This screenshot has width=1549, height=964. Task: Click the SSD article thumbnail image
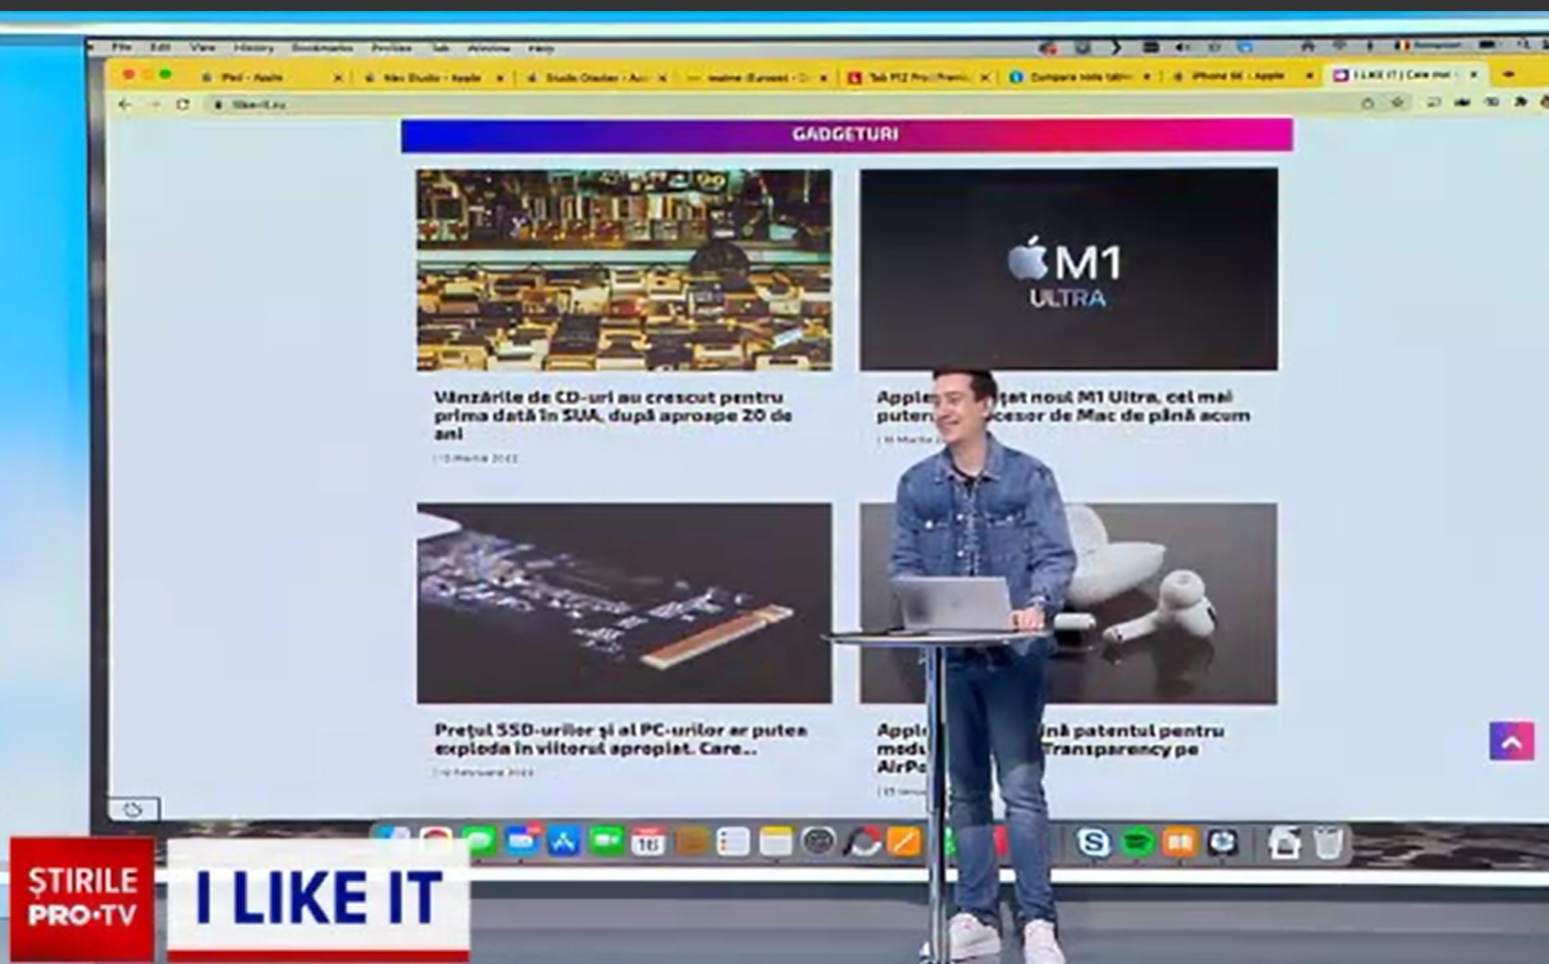(x=624, y=603)
